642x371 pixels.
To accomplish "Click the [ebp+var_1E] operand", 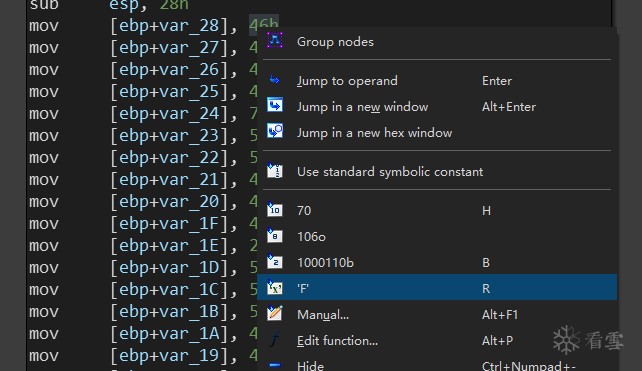I will click(x=168, y=246).
